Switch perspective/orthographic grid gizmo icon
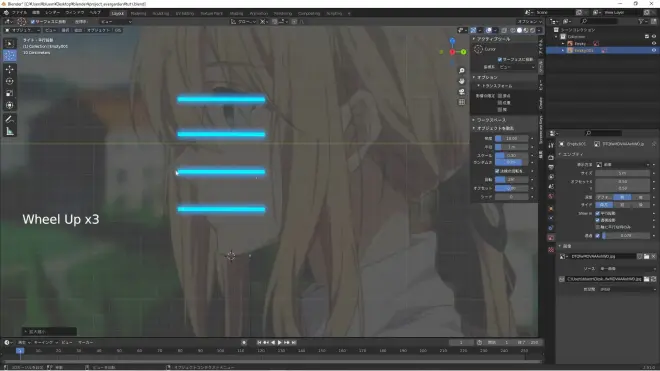 pyautogui.click(x=462, y=102)
